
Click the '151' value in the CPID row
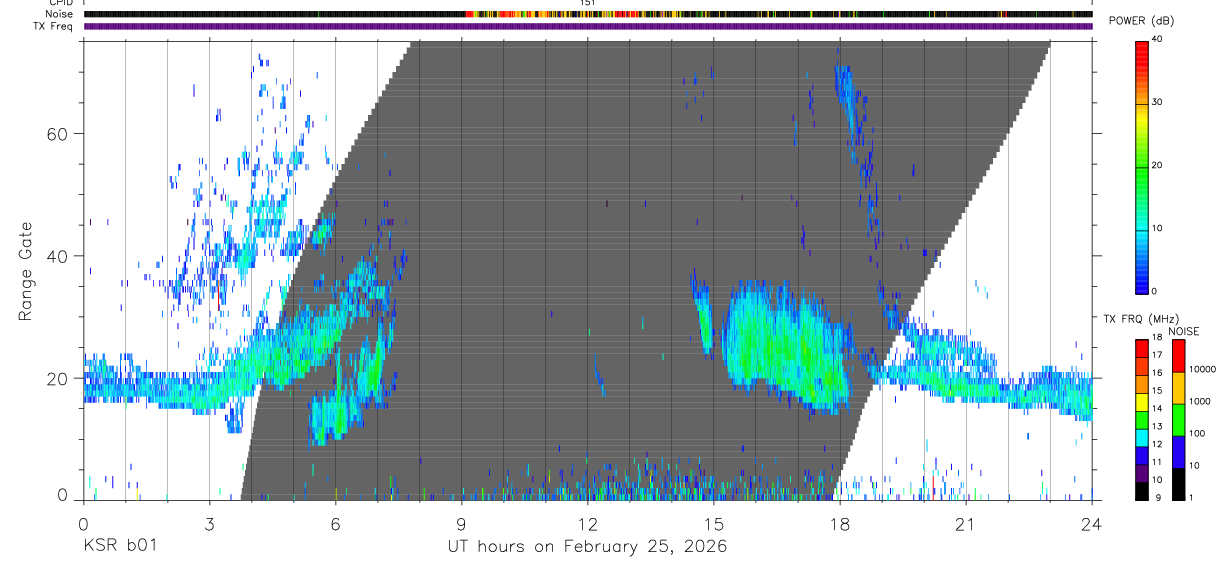[x=587, y=3]
